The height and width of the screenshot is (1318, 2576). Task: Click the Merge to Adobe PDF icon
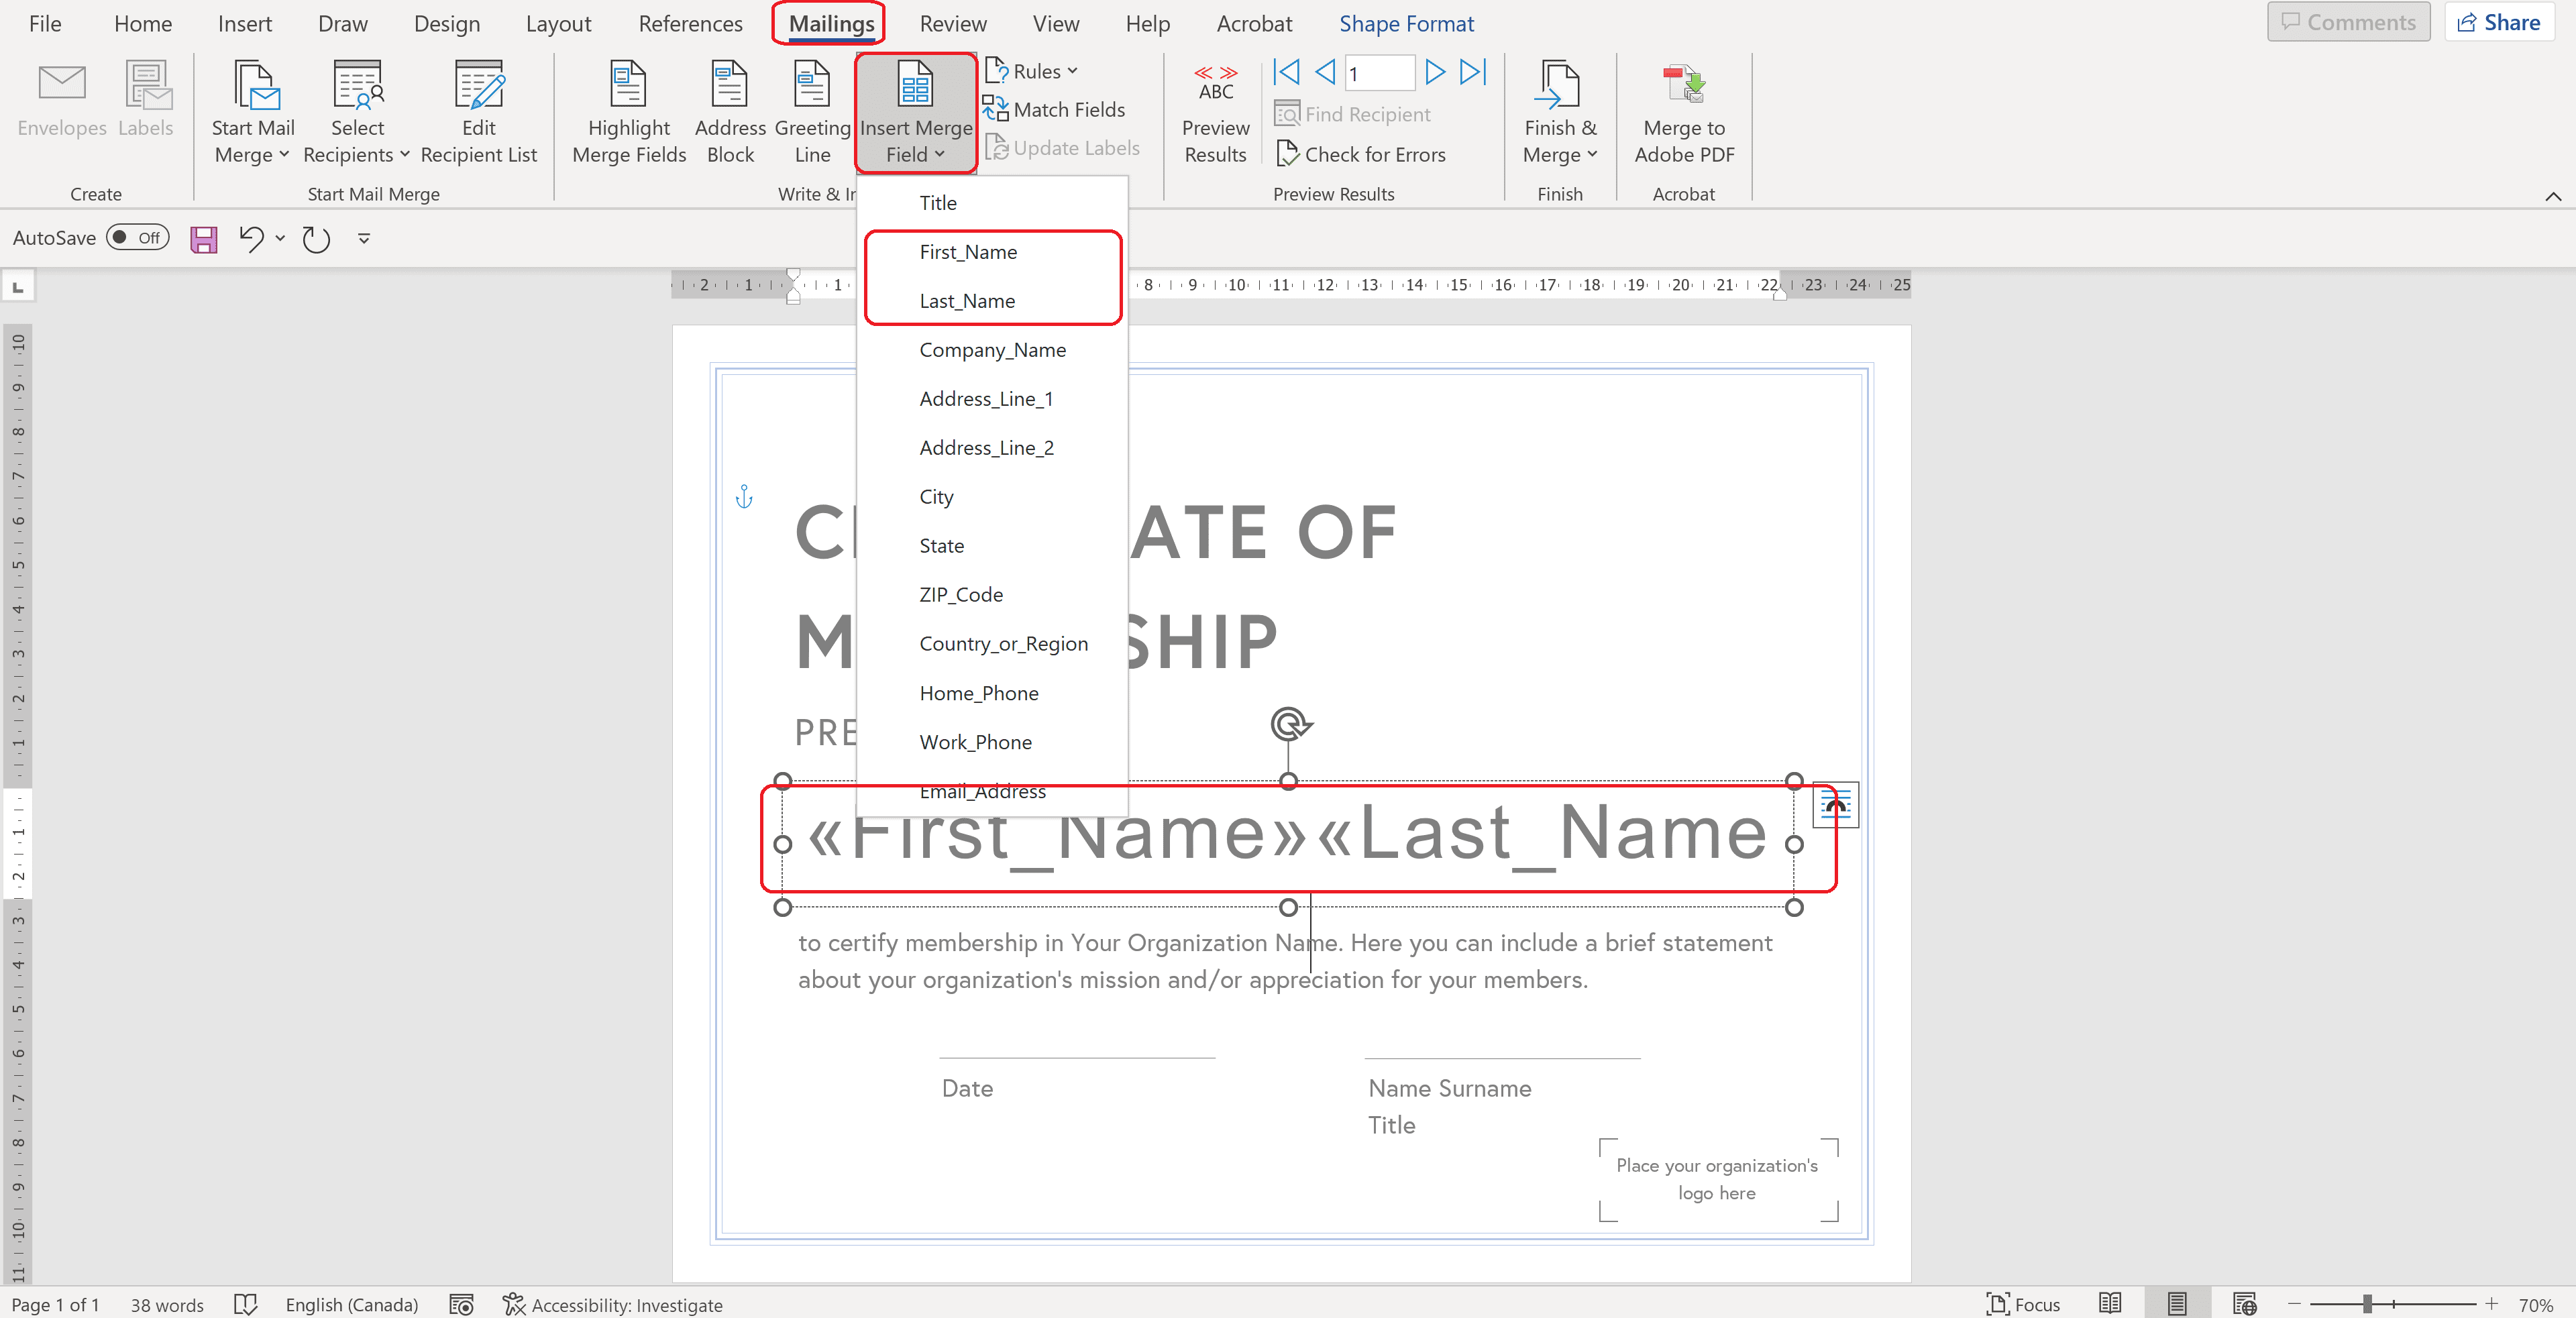1683,85
